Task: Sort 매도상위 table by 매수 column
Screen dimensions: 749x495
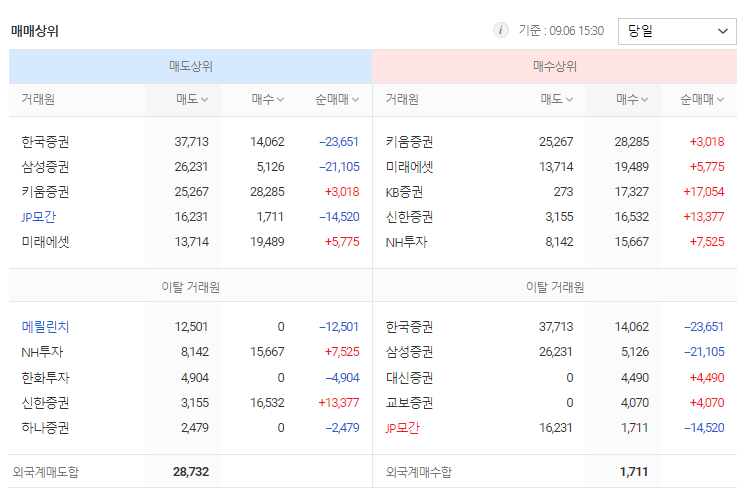Action: (268, 99)
